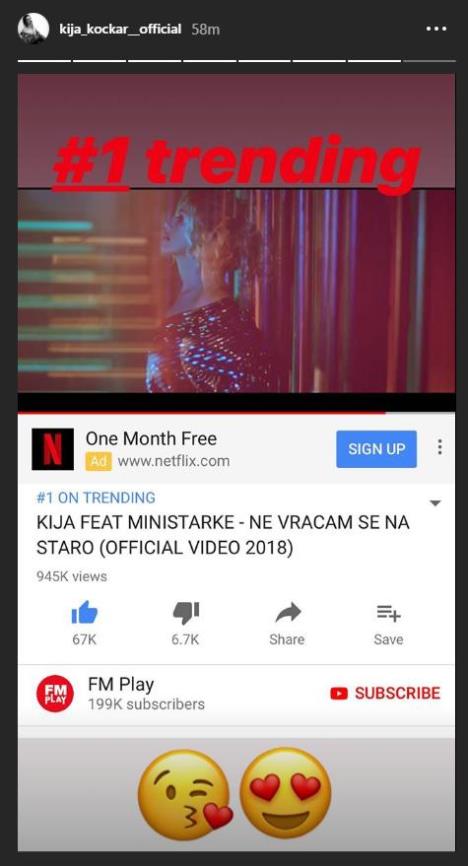Tap the heart-eyes emoji sticker

[x=286, y=792]
